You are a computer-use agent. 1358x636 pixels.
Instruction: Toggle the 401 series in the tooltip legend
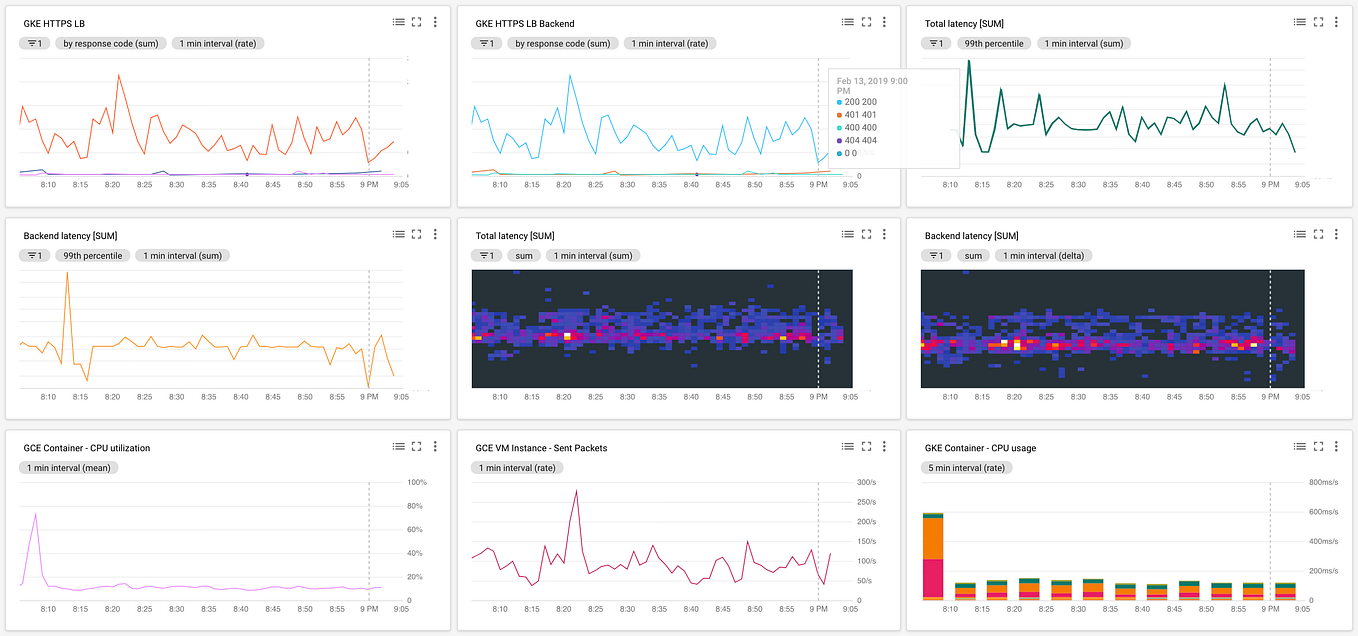[860, 114]
